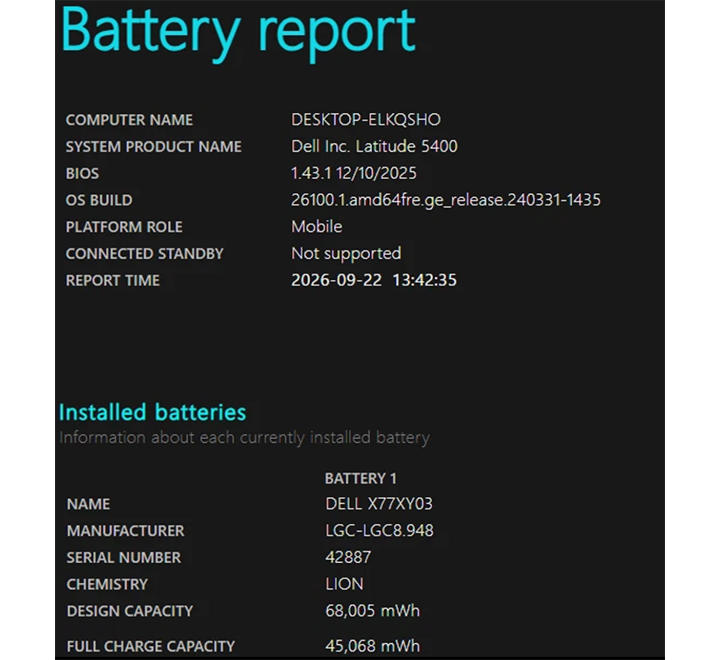Click the Battery report heading
720x660 pixels.
tap(238, 33)
